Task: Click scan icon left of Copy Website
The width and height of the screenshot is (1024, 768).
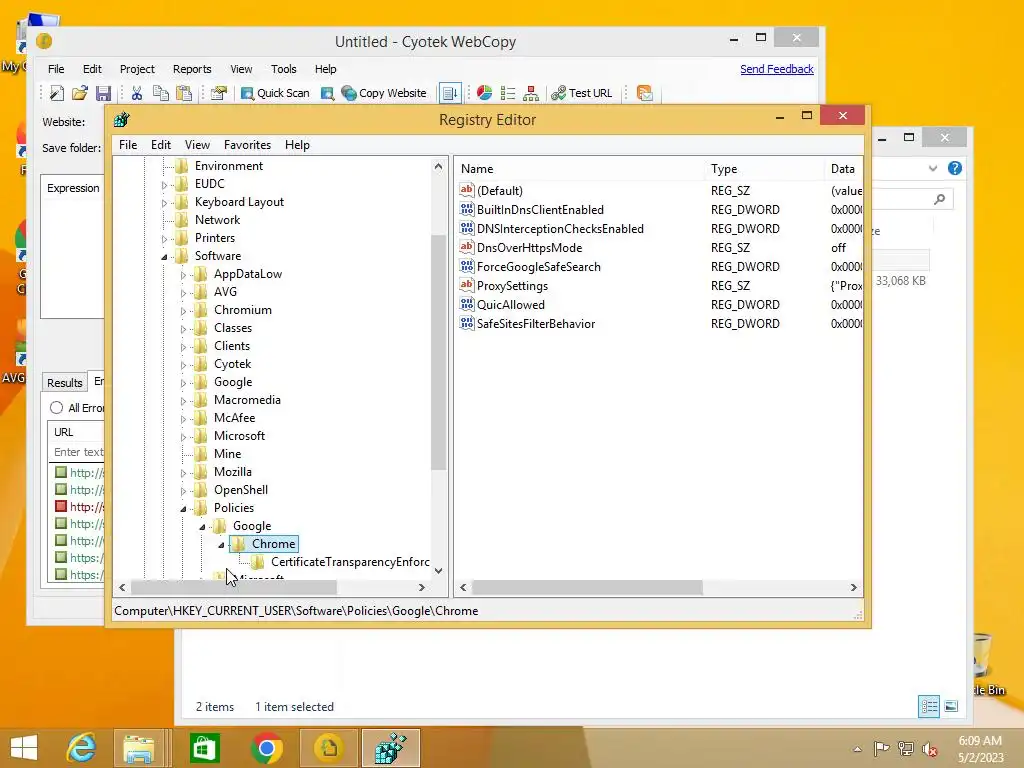Action: 327,93
